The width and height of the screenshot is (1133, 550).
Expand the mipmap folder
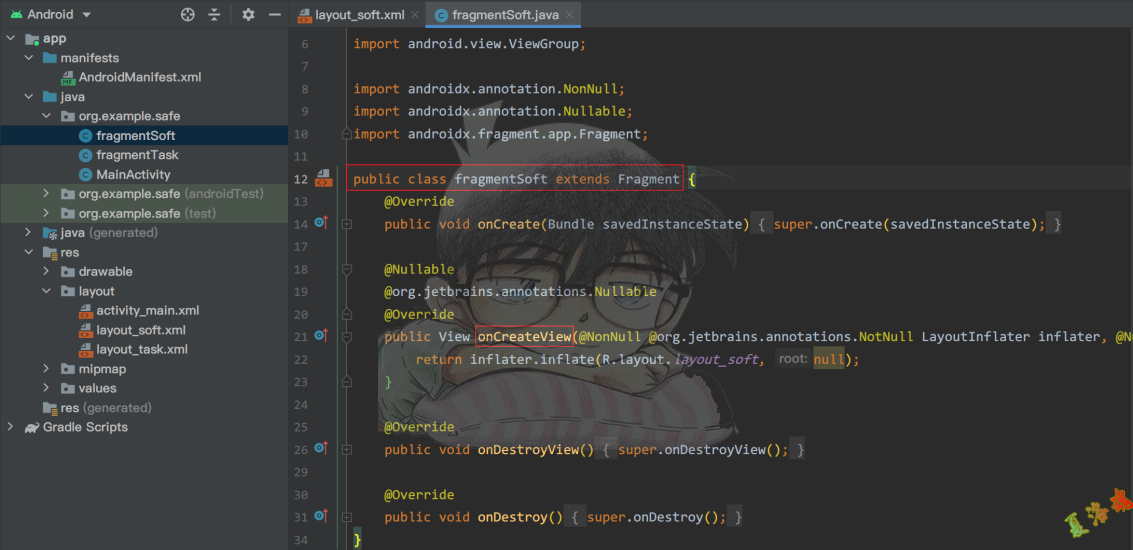click(47, 369)
